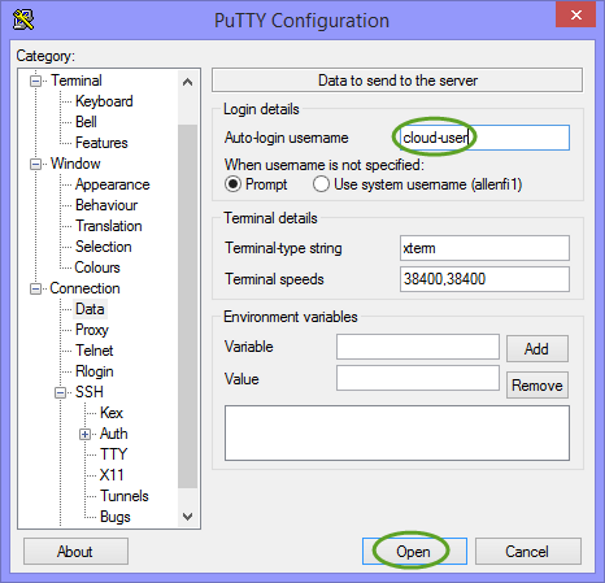Focus the Auto-login username field
The height and width of the screenshot is (583, 605).
click(x=484, y=137)
